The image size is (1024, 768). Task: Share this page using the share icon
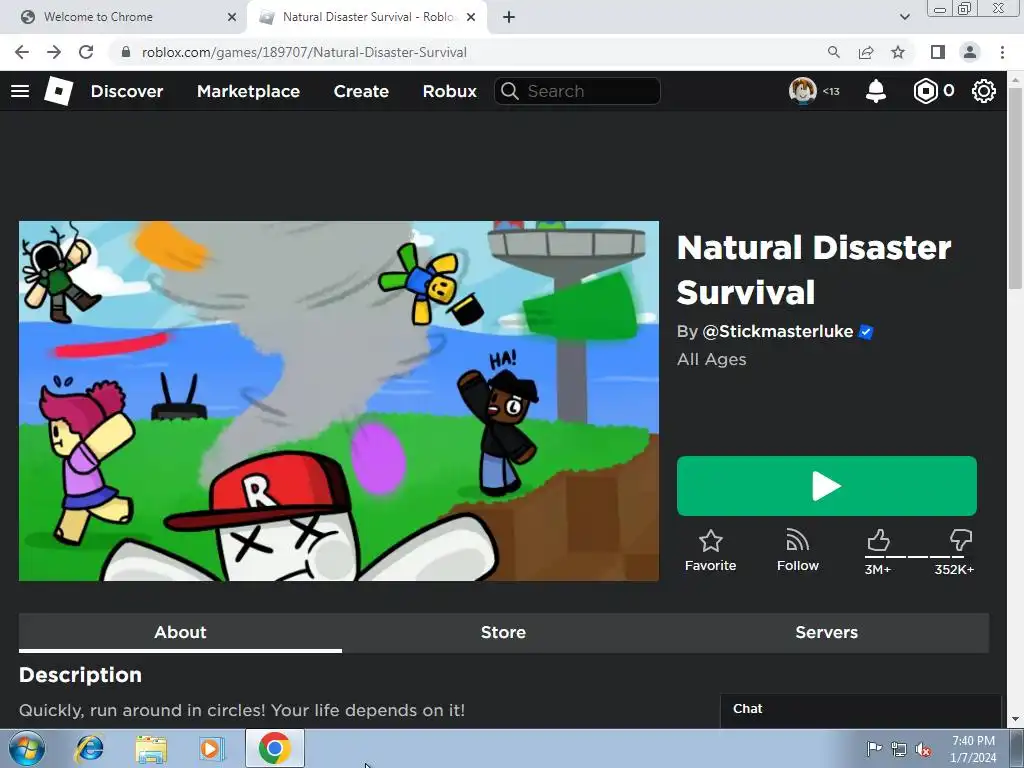pyautogui.click(x=866, y=52)
